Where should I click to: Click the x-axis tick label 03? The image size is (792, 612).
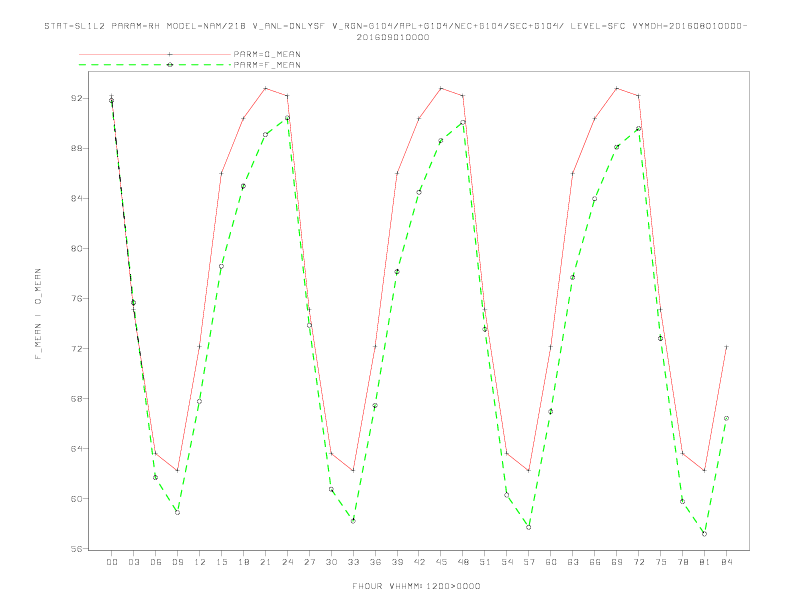click(x=133, y=562)
